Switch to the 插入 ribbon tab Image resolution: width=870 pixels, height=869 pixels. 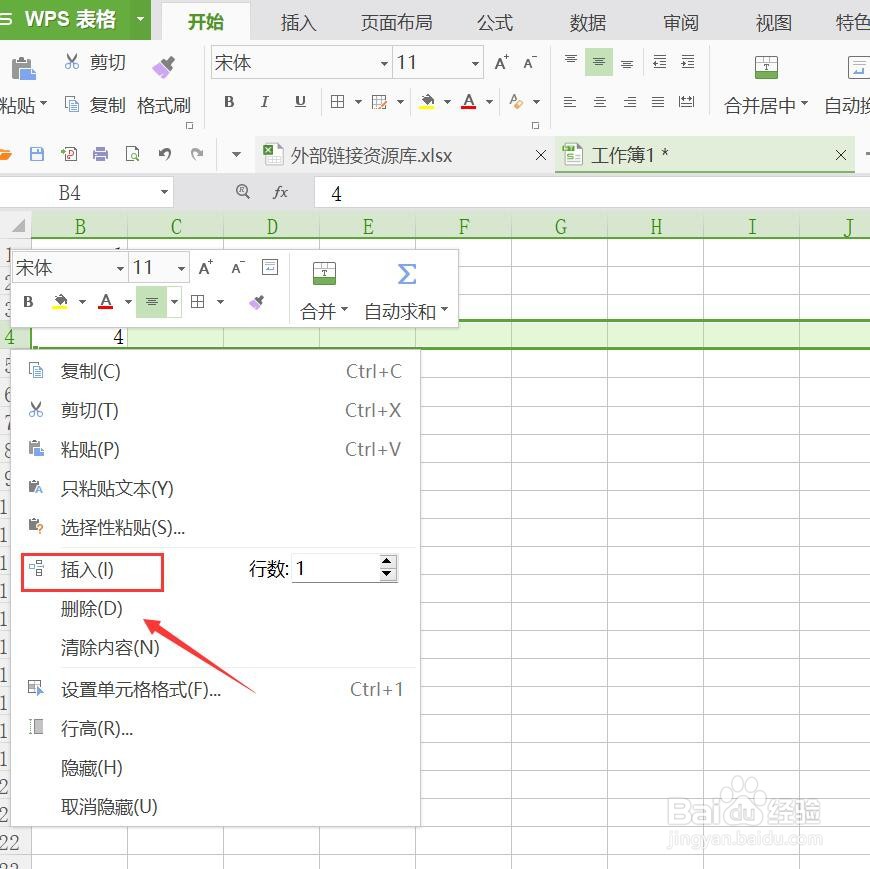(297, 22)
